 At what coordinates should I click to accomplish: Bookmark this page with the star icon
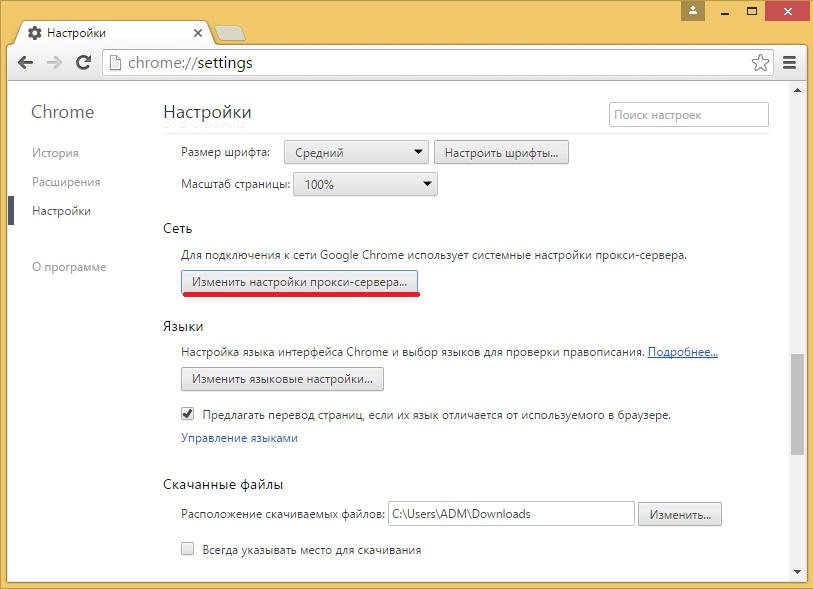760,63
